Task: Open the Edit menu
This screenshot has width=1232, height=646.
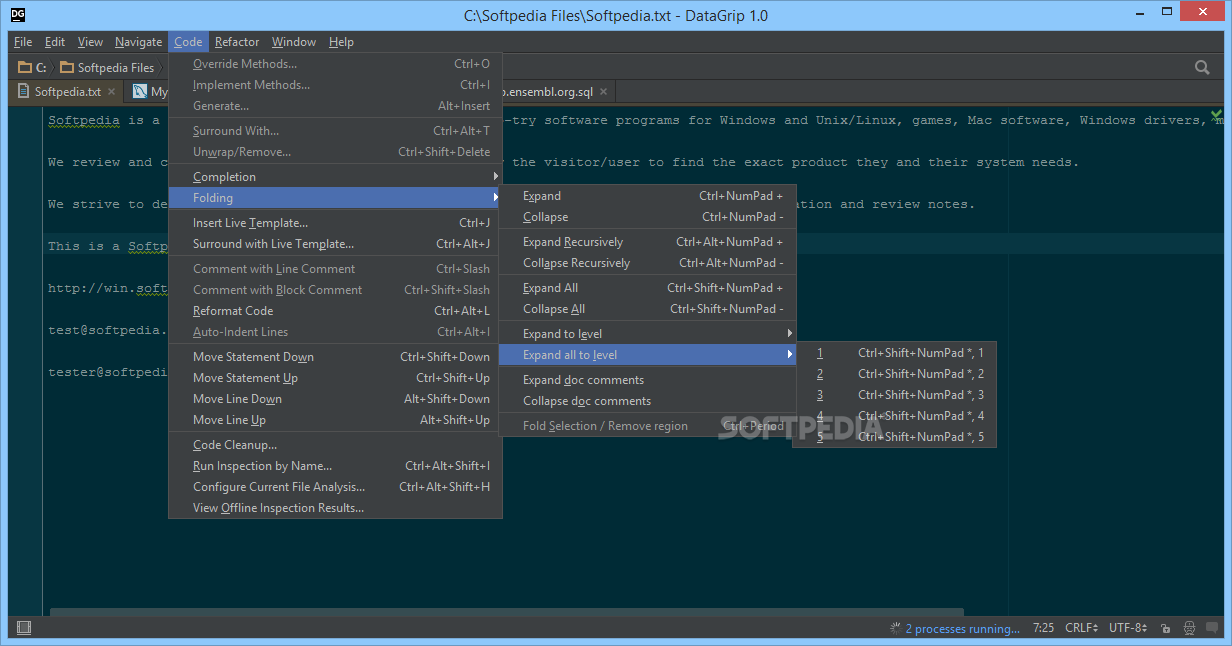Action: [55, 42]
